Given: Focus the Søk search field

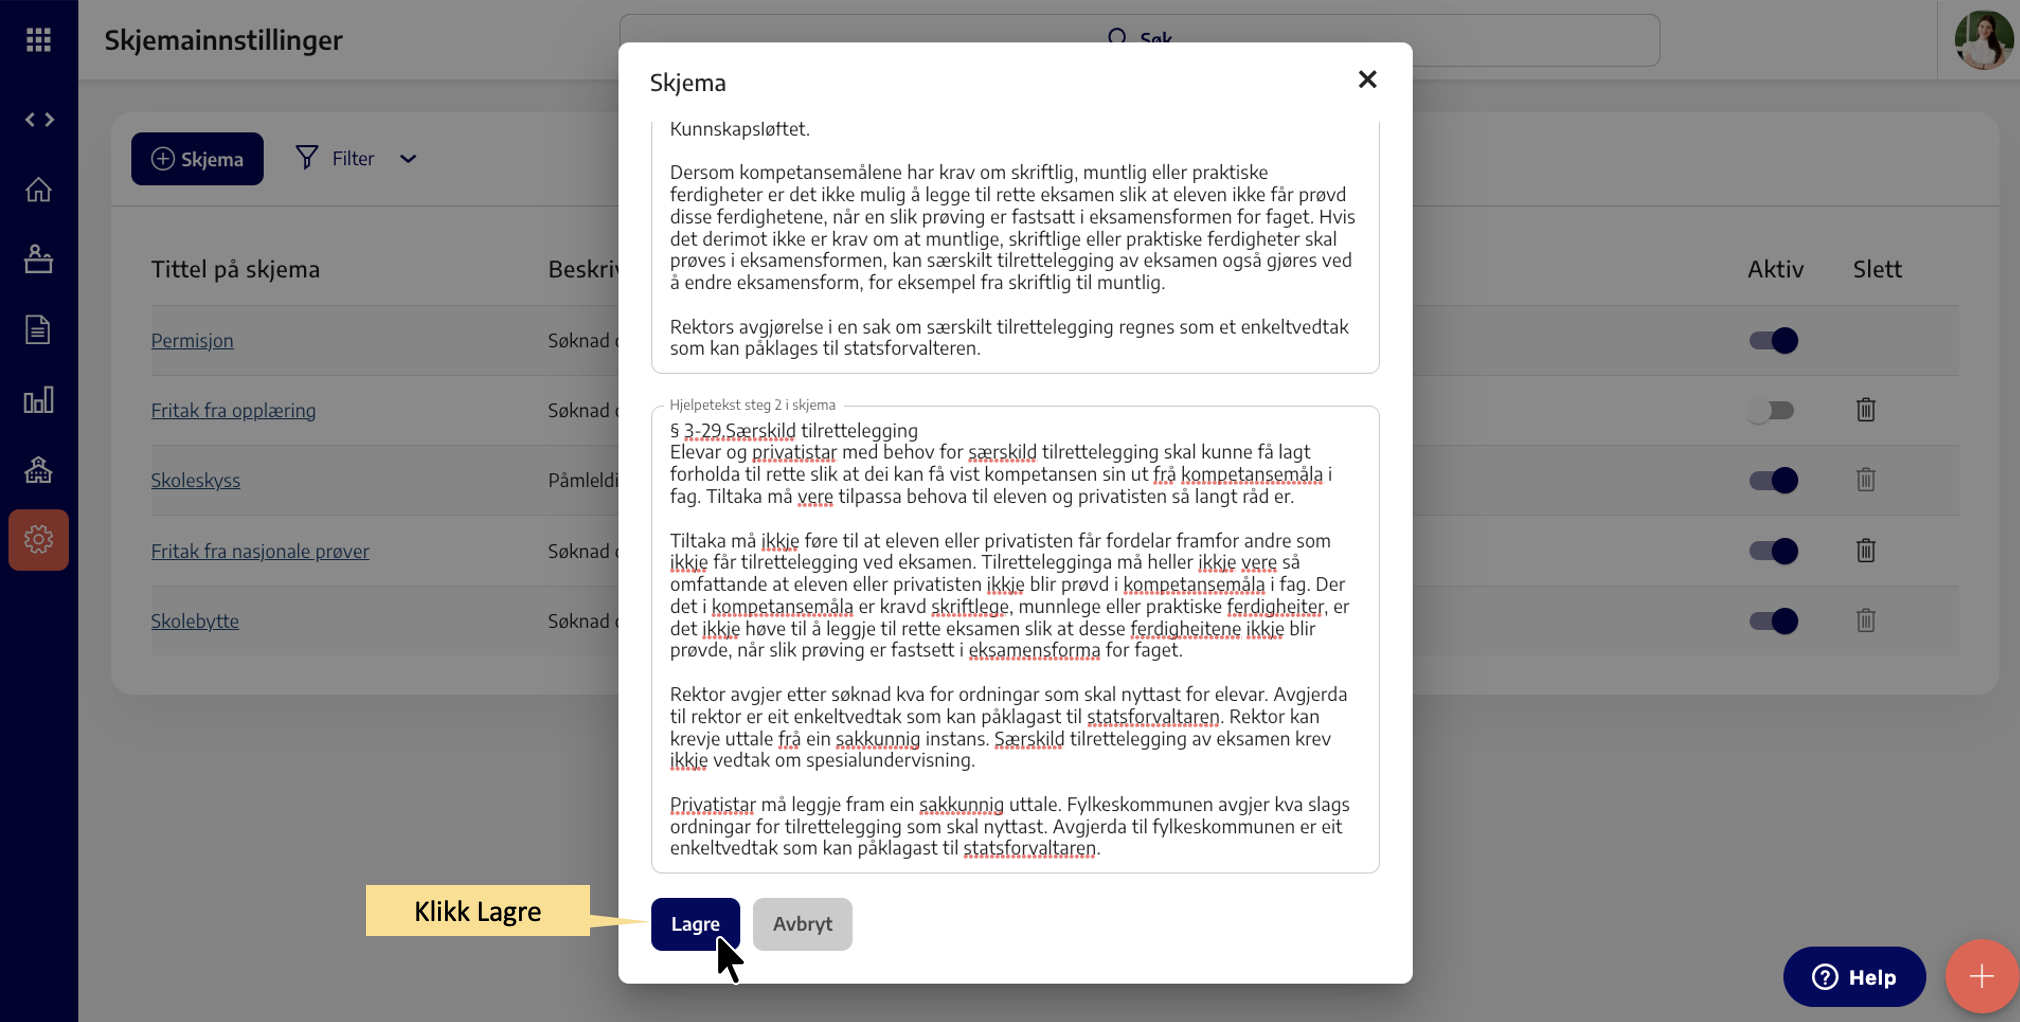Looking at the screenshot, I should (x=1139, y=40).
